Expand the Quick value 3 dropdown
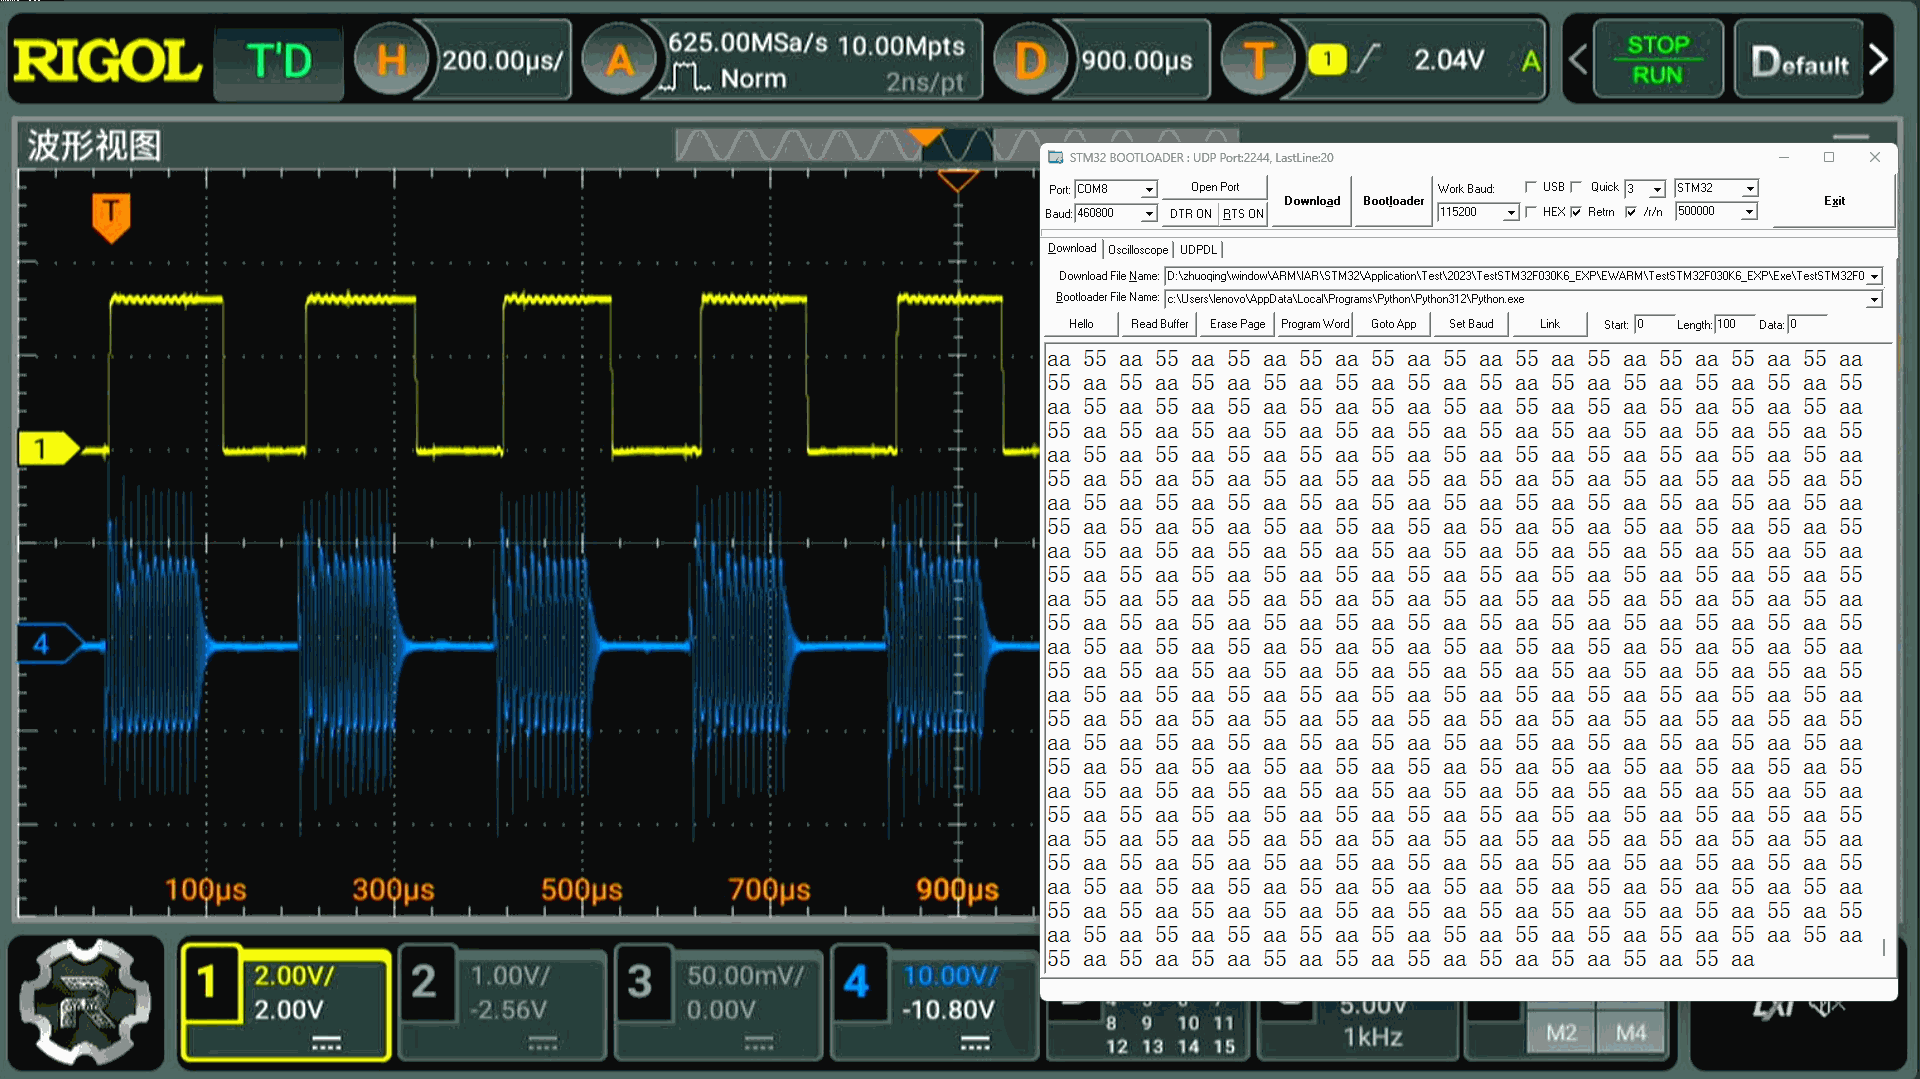 point(1657,189)
